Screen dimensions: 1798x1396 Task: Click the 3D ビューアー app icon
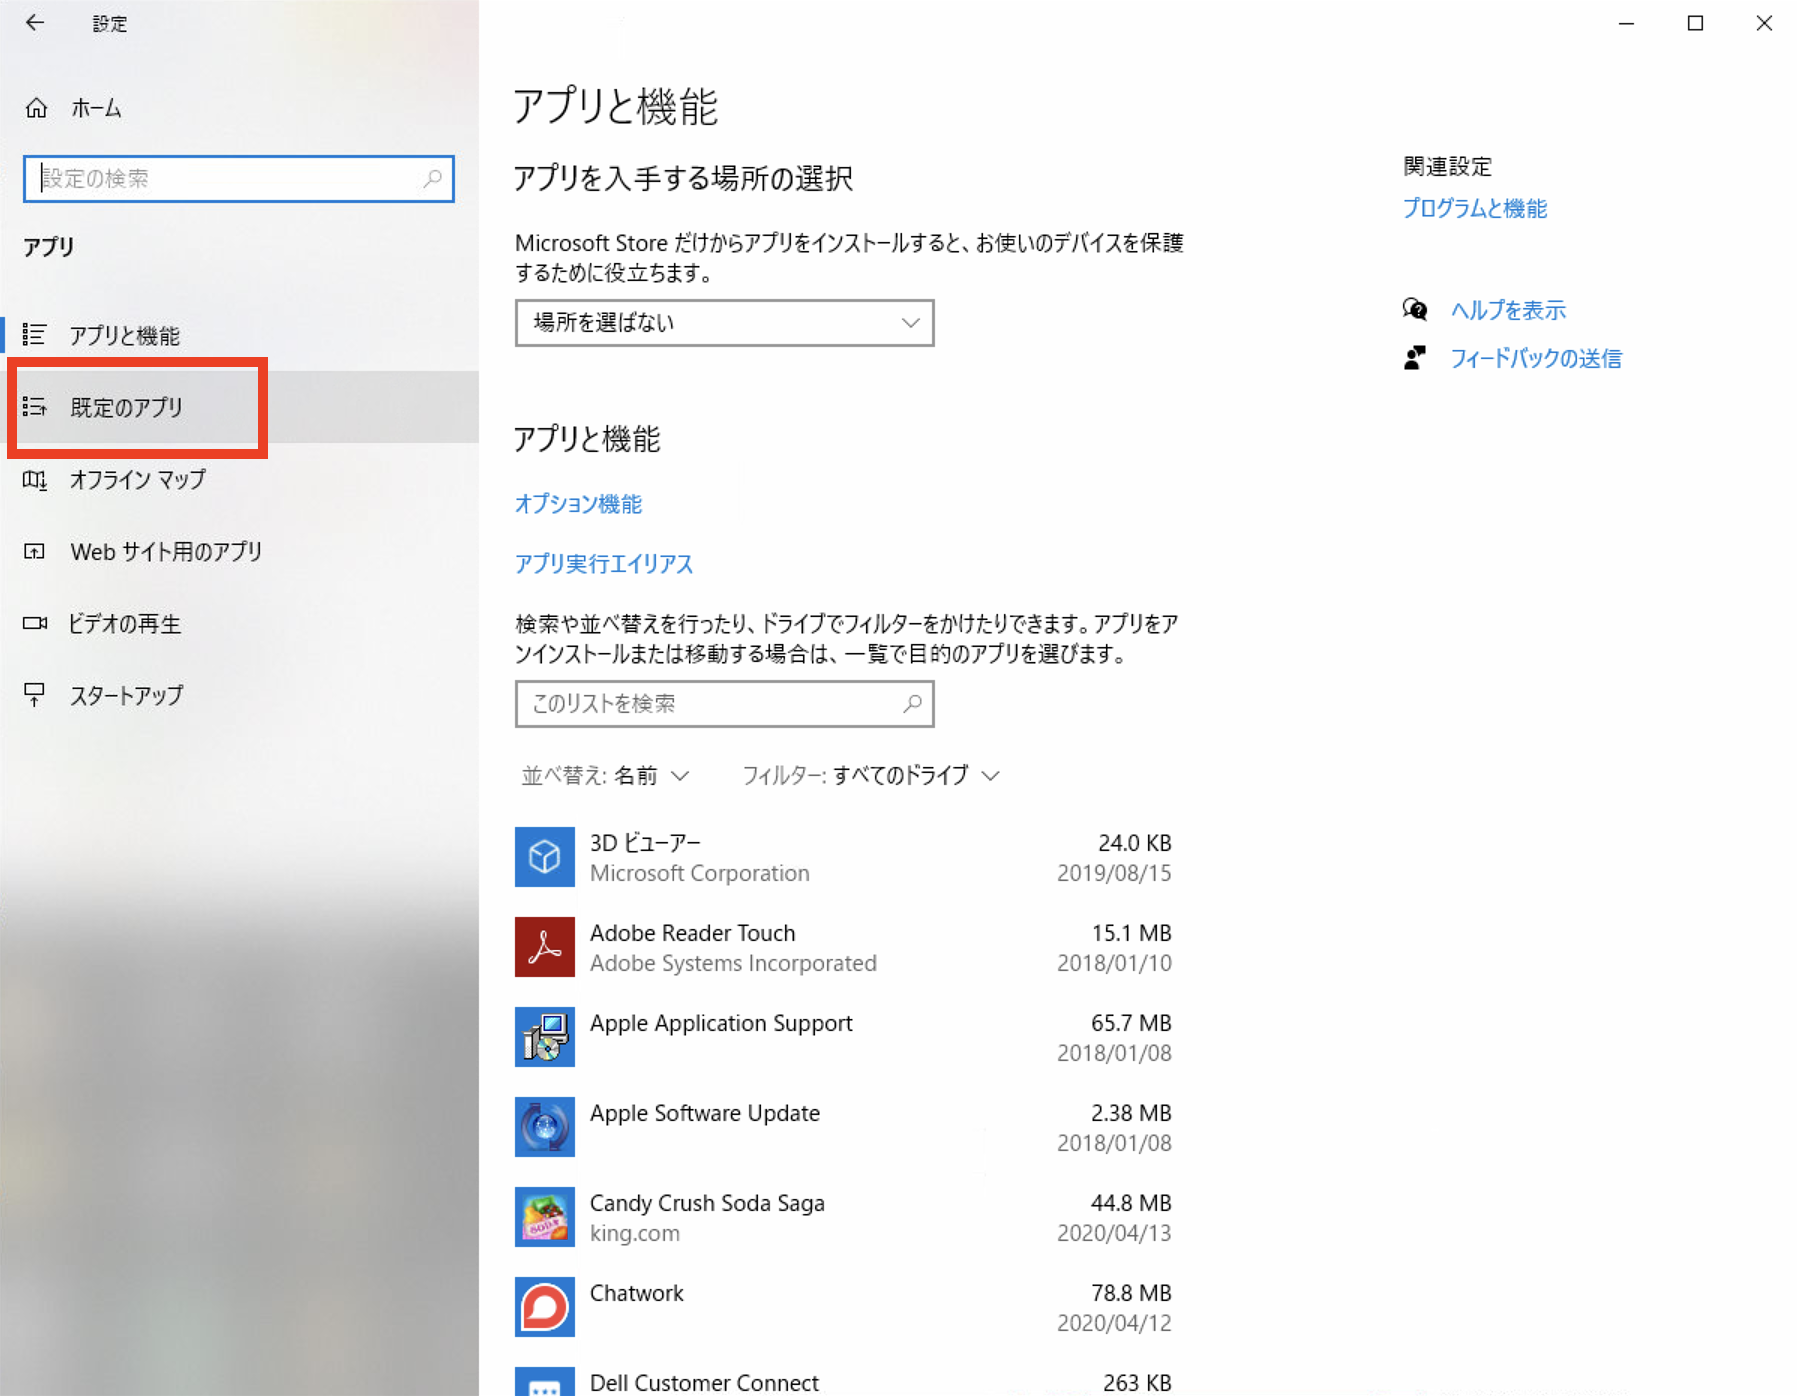[x=545, y=857]
